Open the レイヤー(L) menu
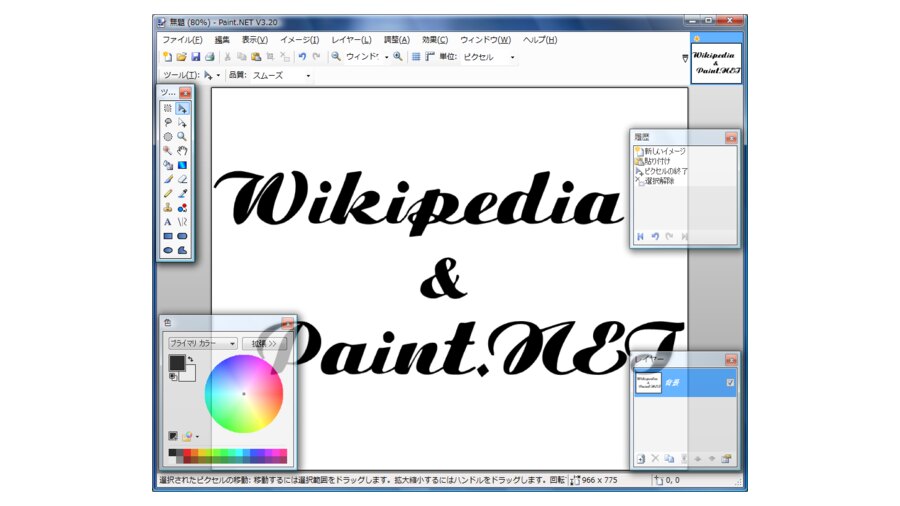This screenshot has height=506, width=900. click(x=351, y=40)
